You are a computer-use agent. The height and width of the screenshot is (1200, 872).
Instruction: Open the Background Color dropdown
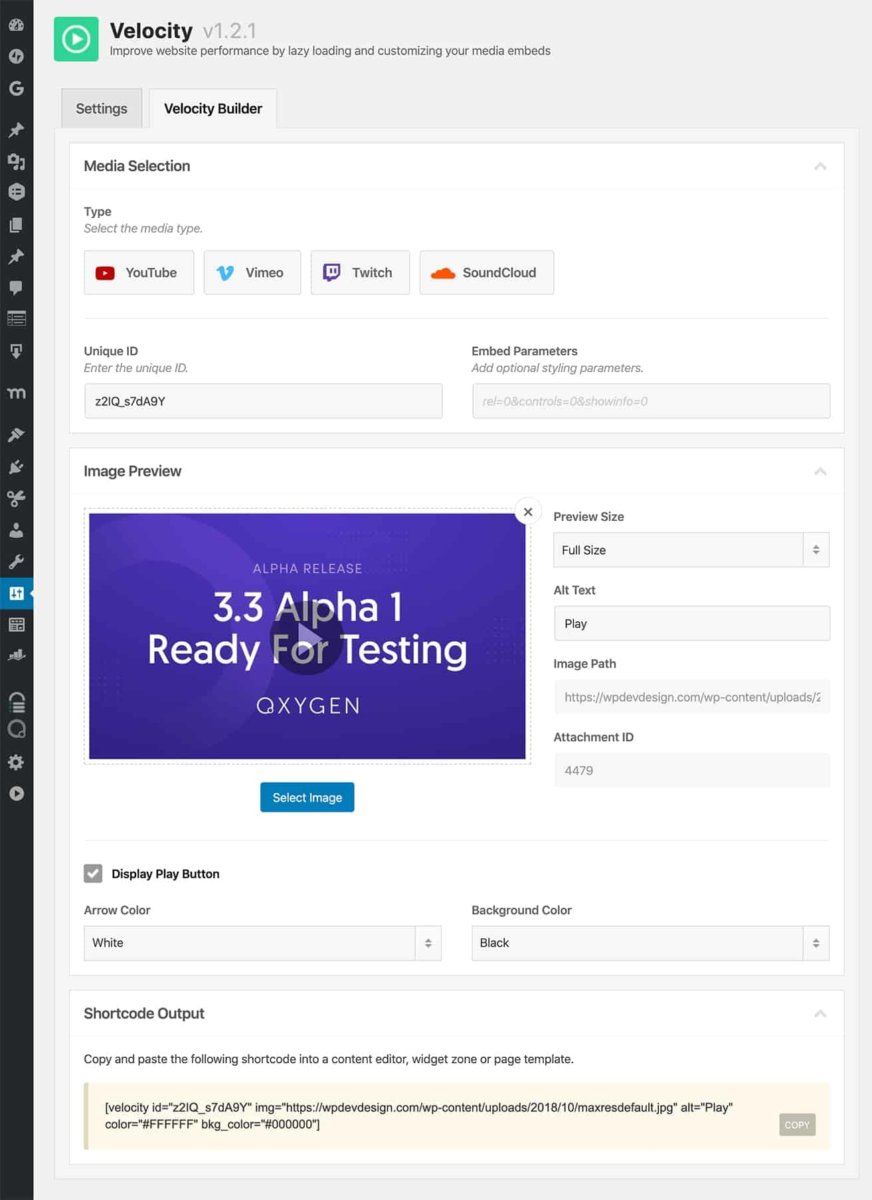[x=650, y=943]
